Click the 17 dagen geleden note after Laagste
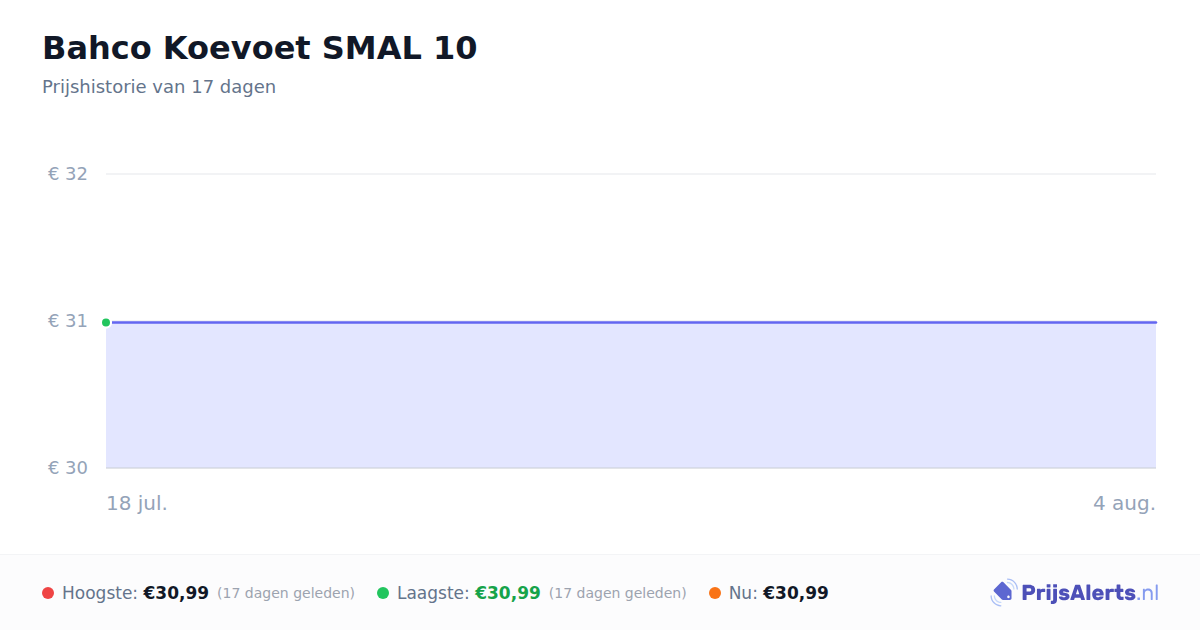 (618, 593)
